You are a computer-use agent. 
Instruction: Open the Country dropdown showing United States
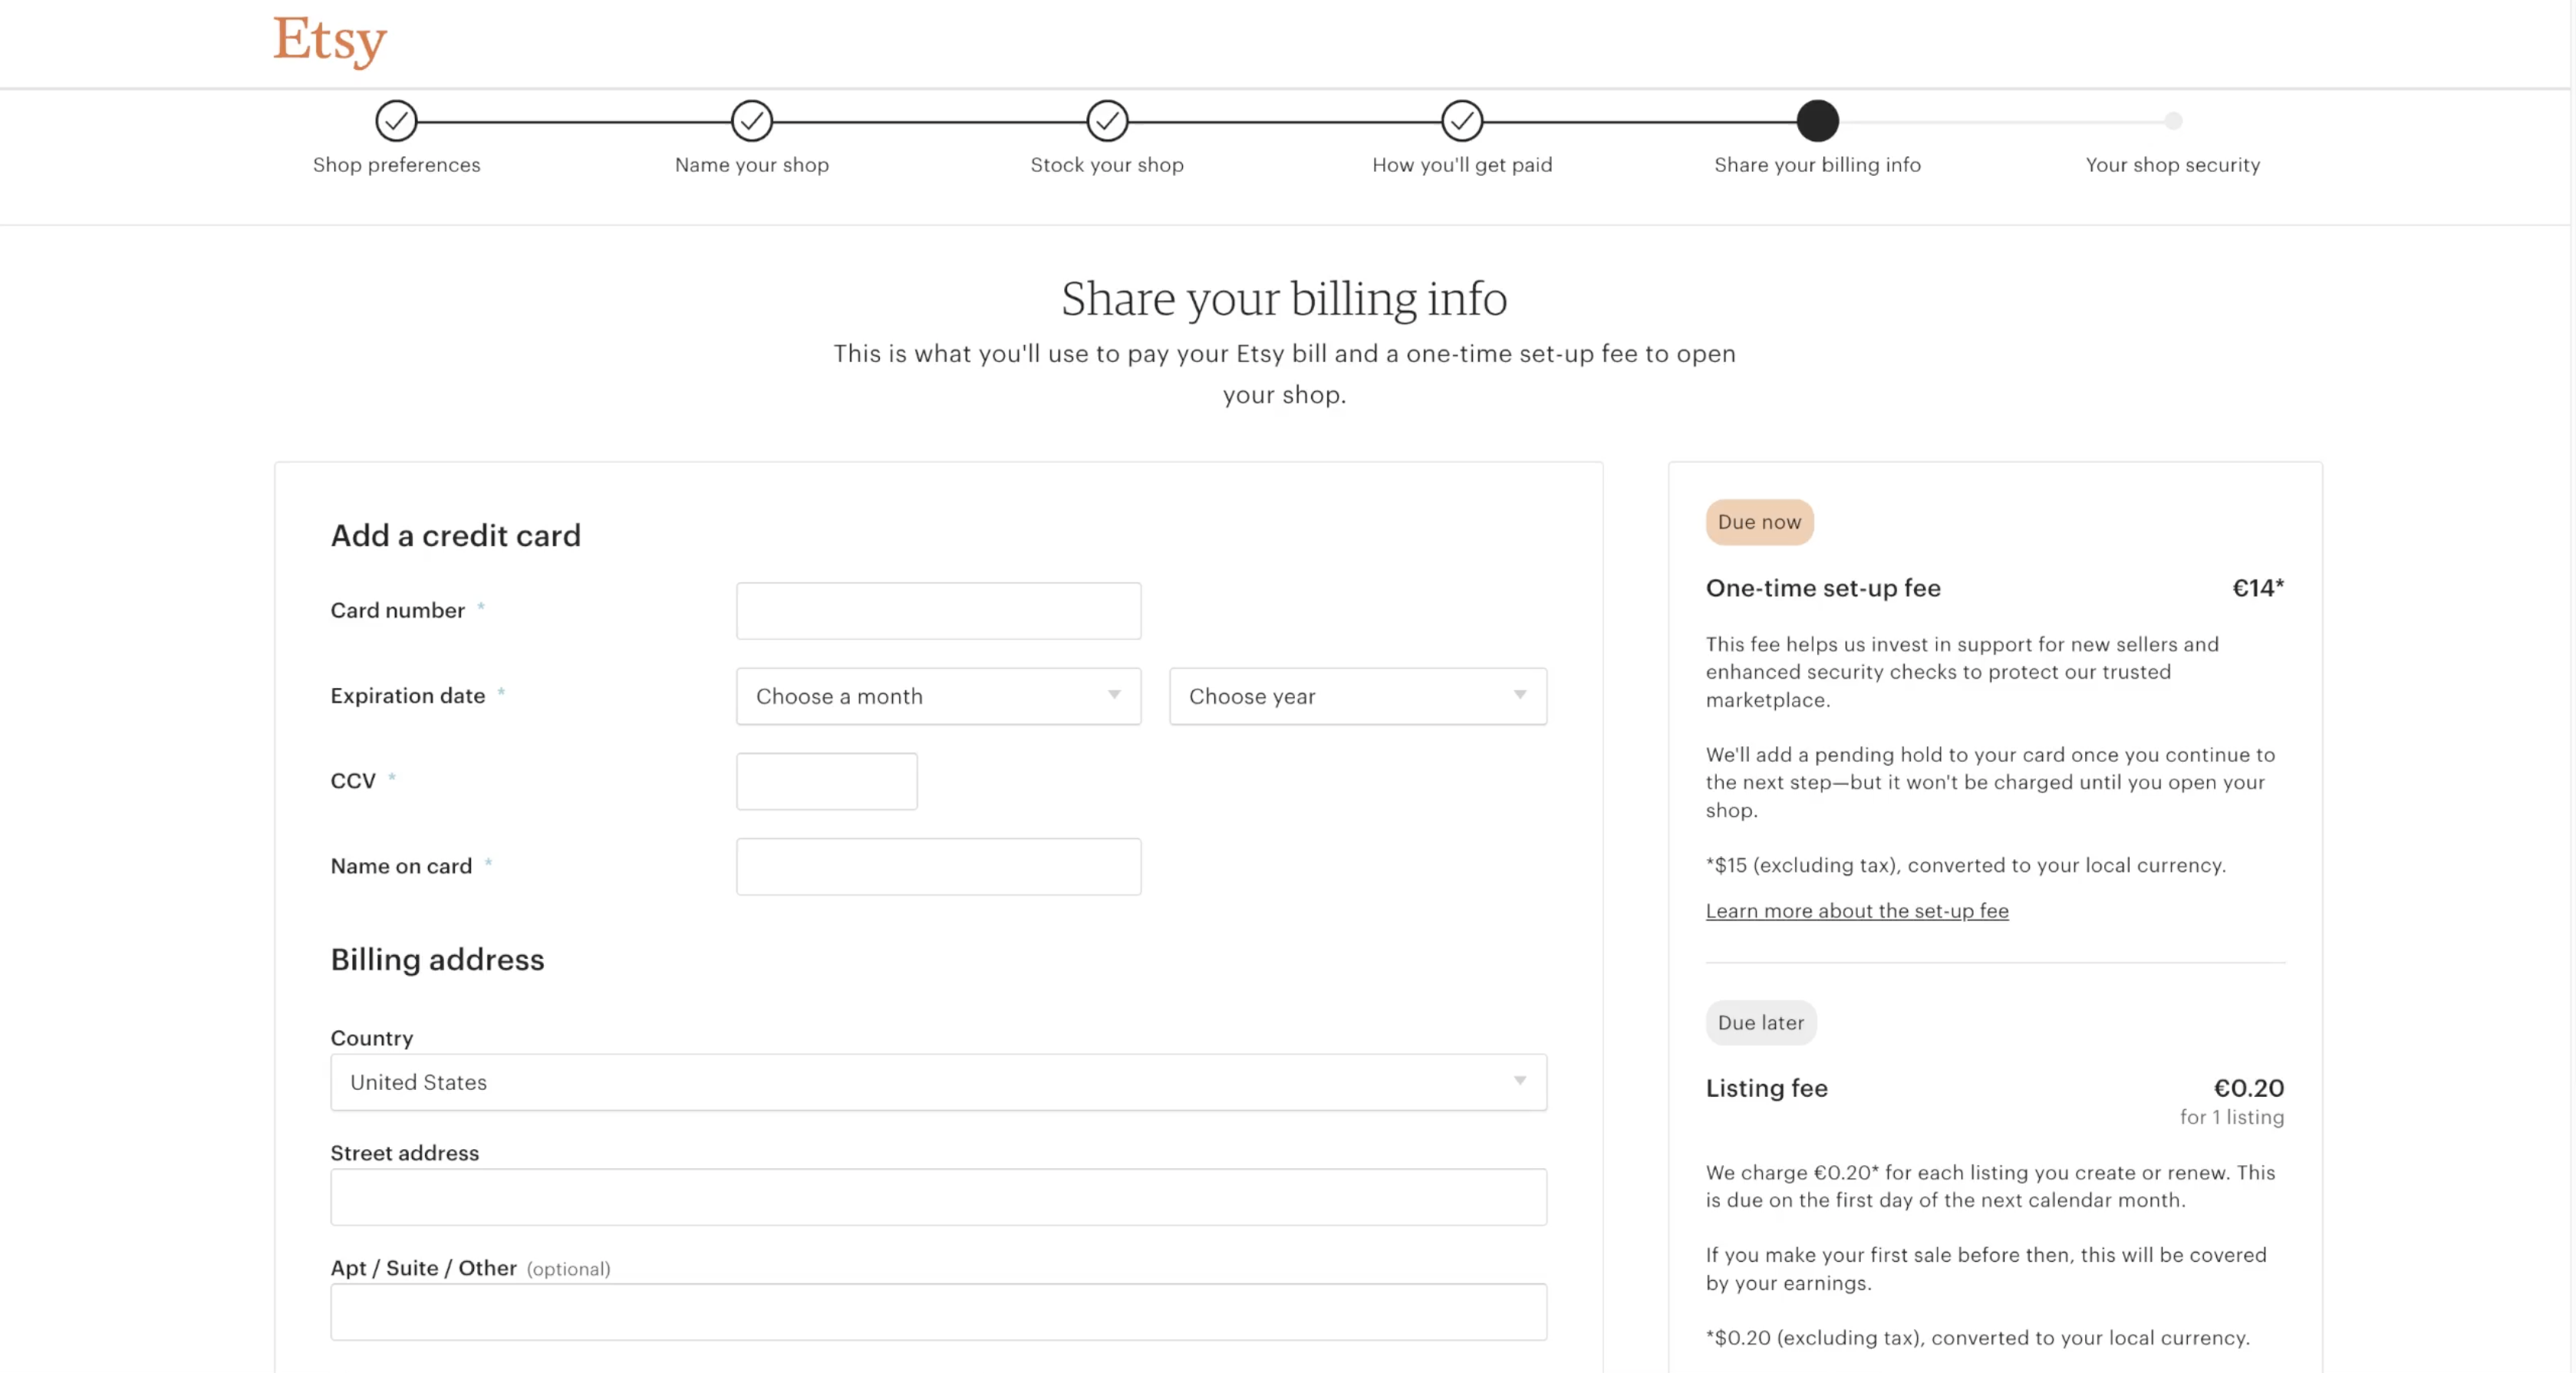pyautogui.click(x=938, y=1082)
